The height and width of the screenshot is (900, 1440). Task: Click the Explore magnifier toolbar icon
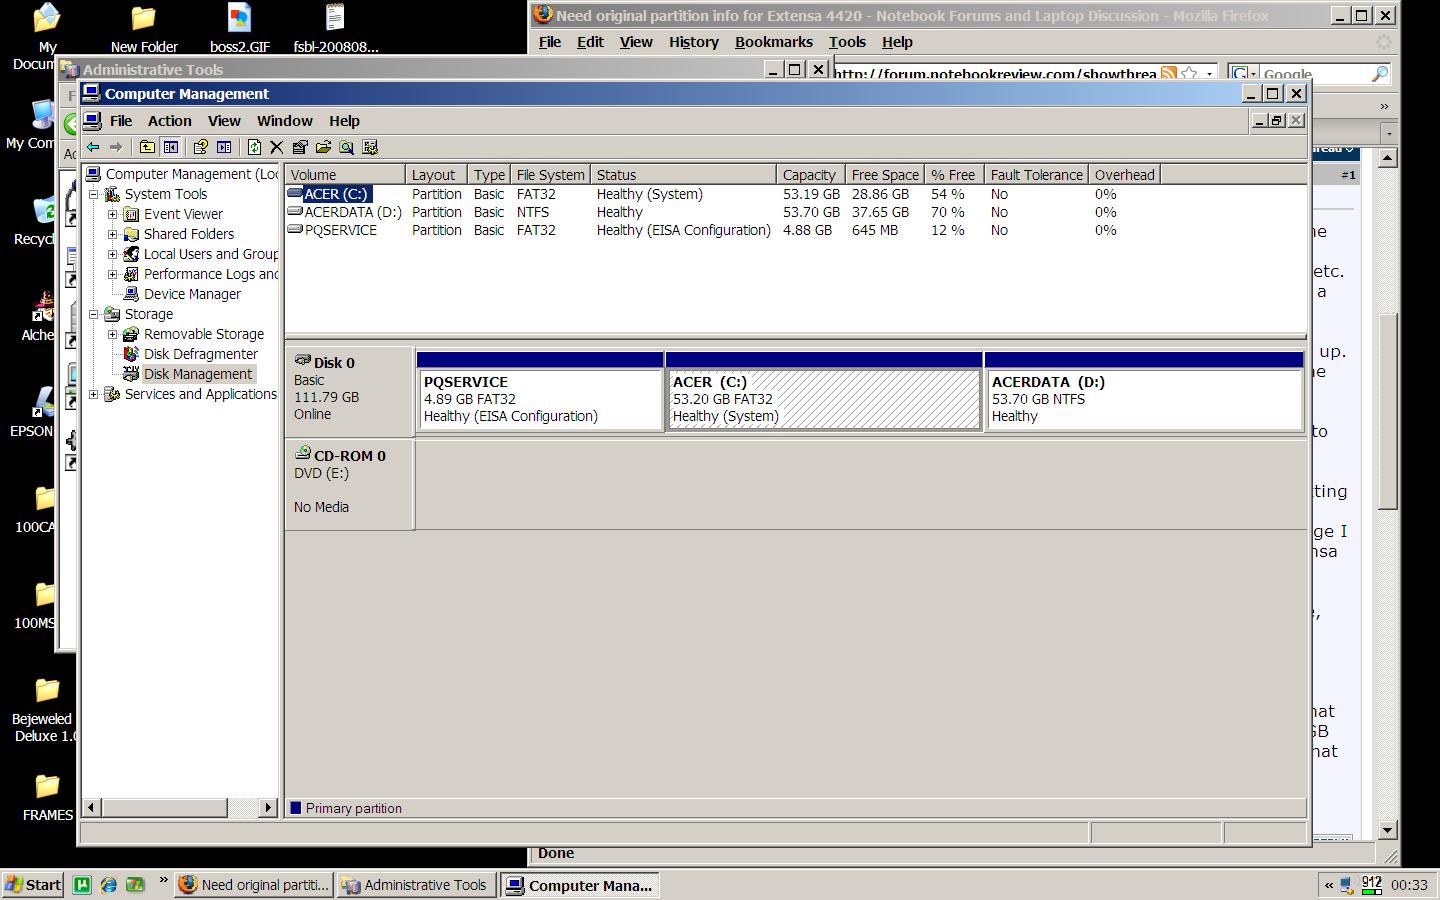[x=346, y=147]
